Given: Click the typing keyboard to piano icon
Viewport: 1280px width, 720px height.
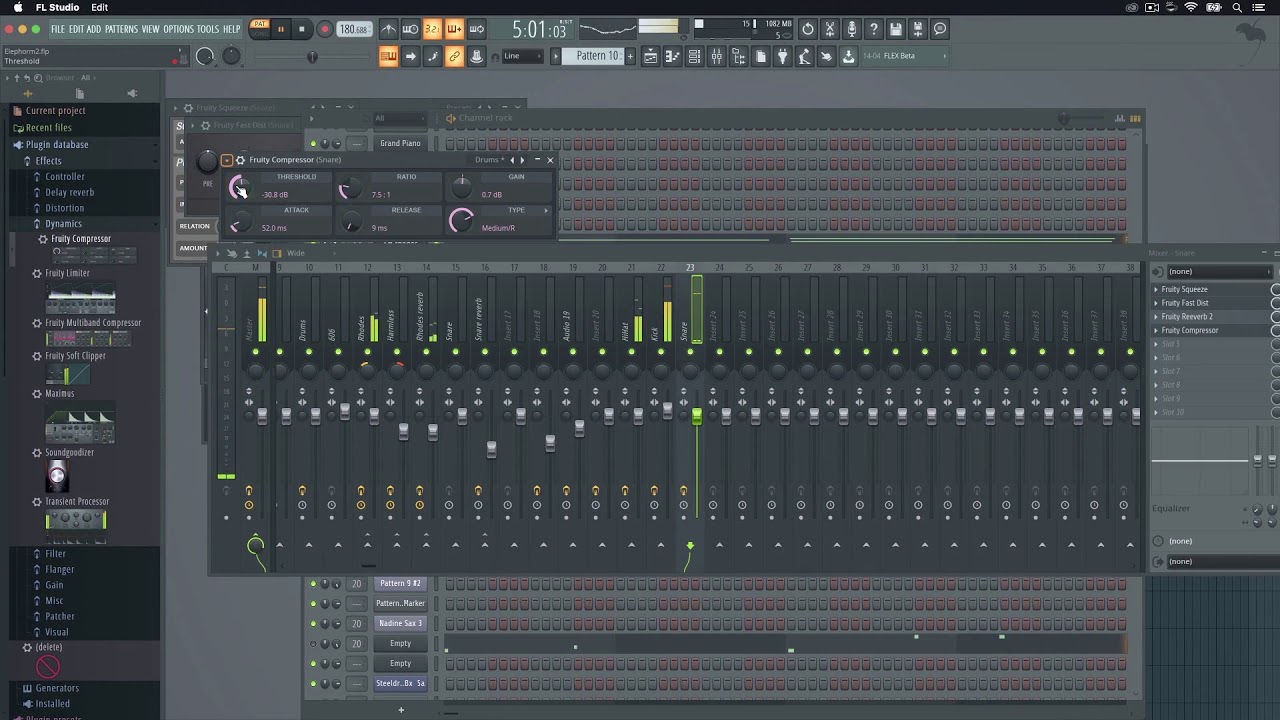Looking at the screenshot, I should point(388,56).
